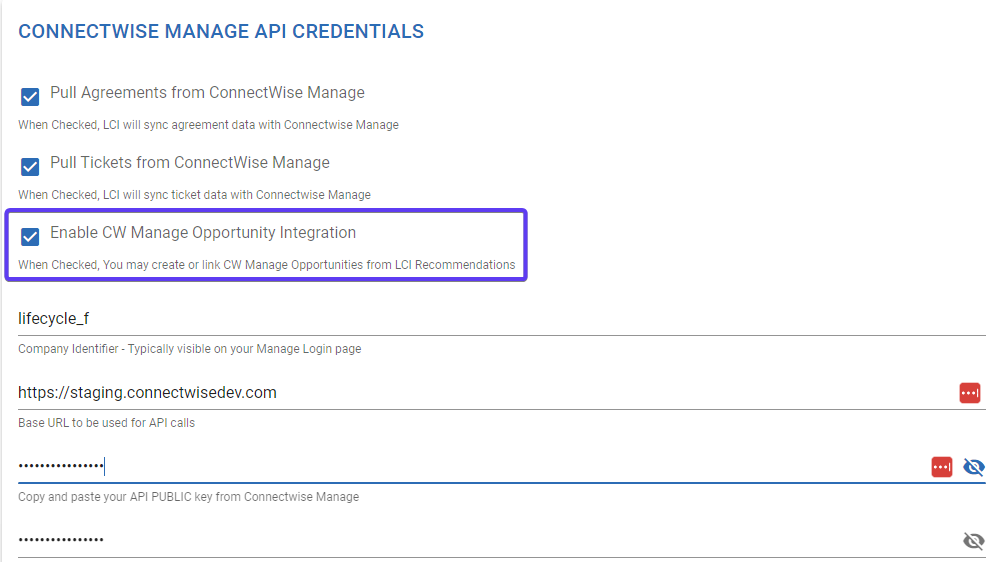Screen dimensions: 995x562
Task: Click 'Base URL to be used for API calls' hint
Action: [x=107, y=423]
